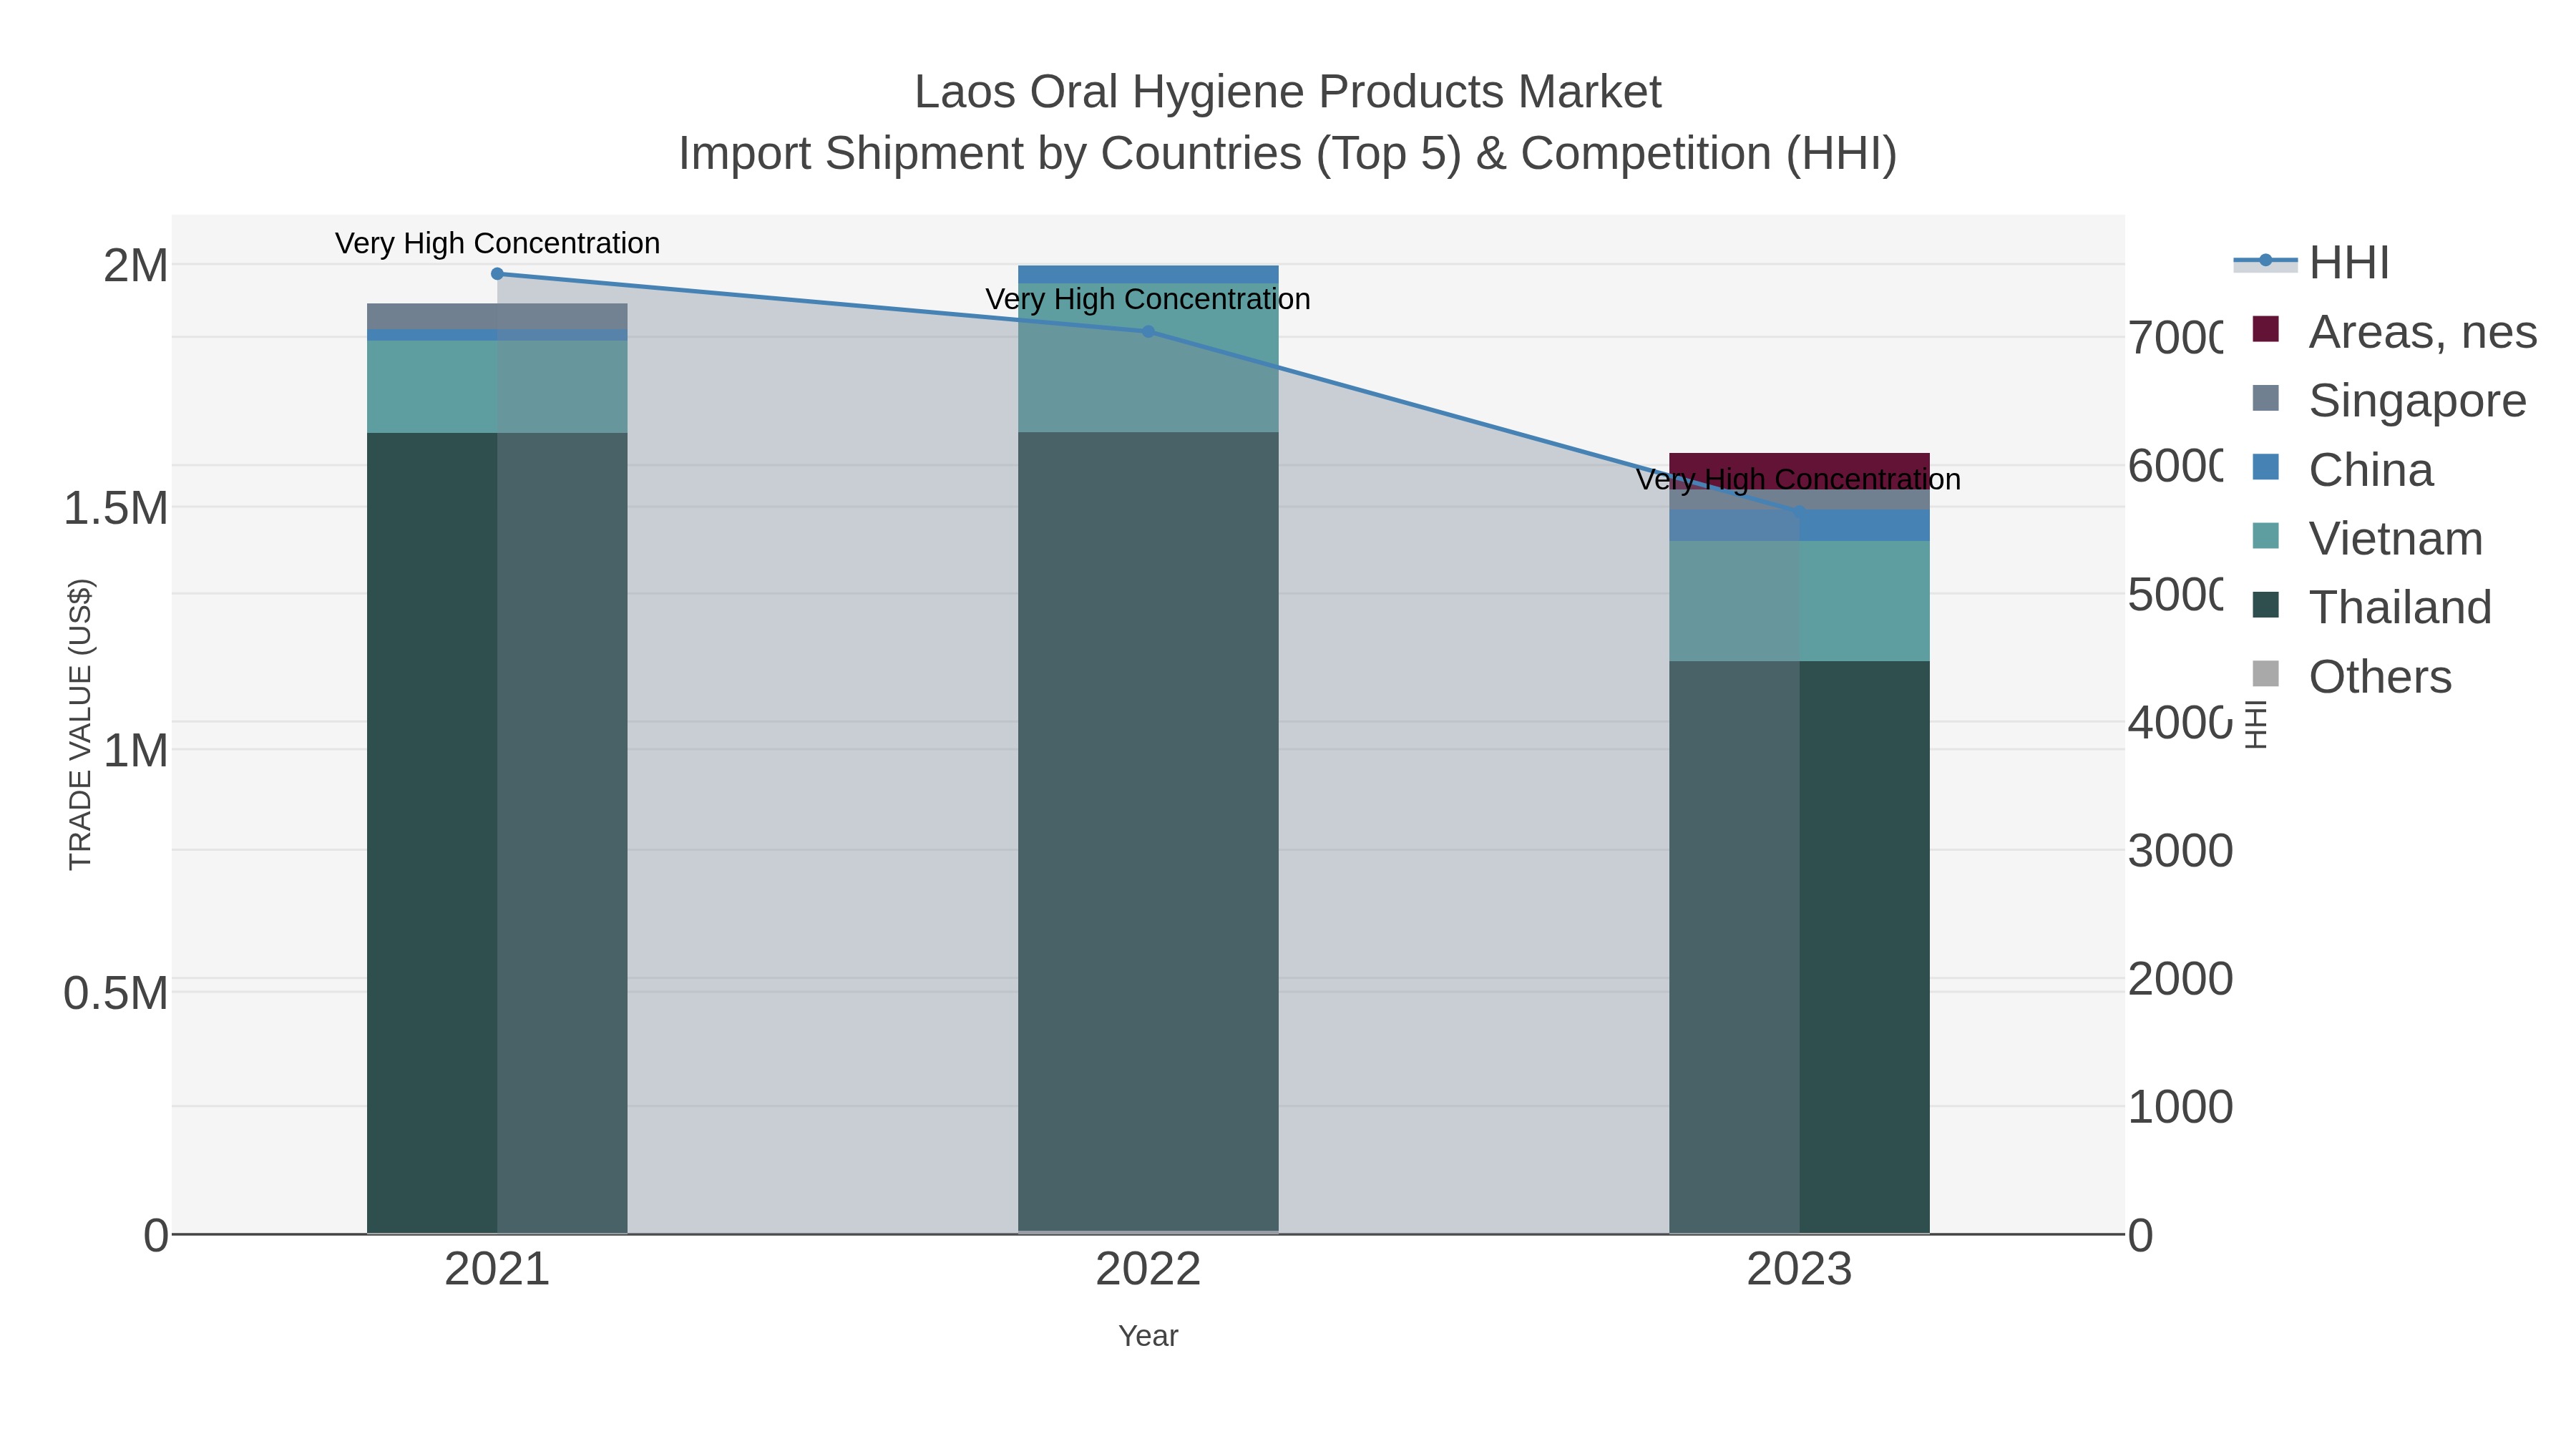
Task: Toggle the HHI legend entry
Action: point(2311,262)
